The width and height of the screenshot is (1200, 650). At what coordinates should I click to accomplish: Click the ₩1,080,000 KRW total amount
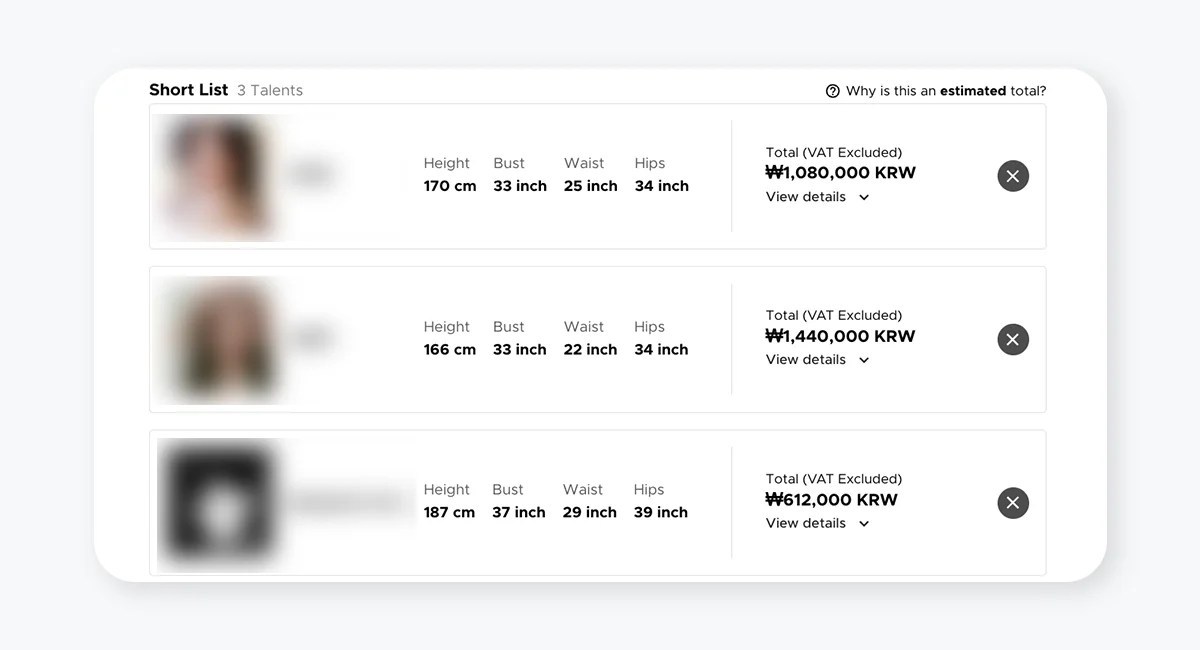[x=840, y=173]
